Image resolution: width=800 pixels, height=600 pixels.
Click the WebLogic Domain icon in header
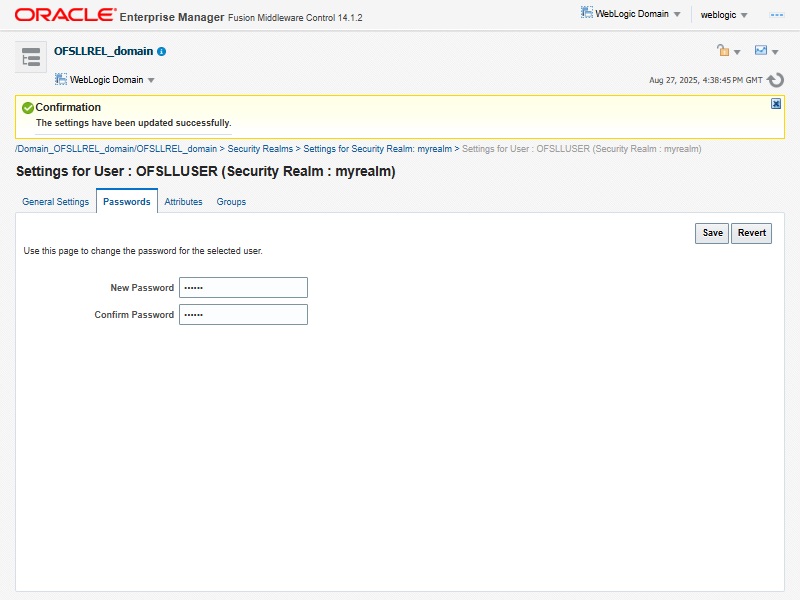(587, 13)
